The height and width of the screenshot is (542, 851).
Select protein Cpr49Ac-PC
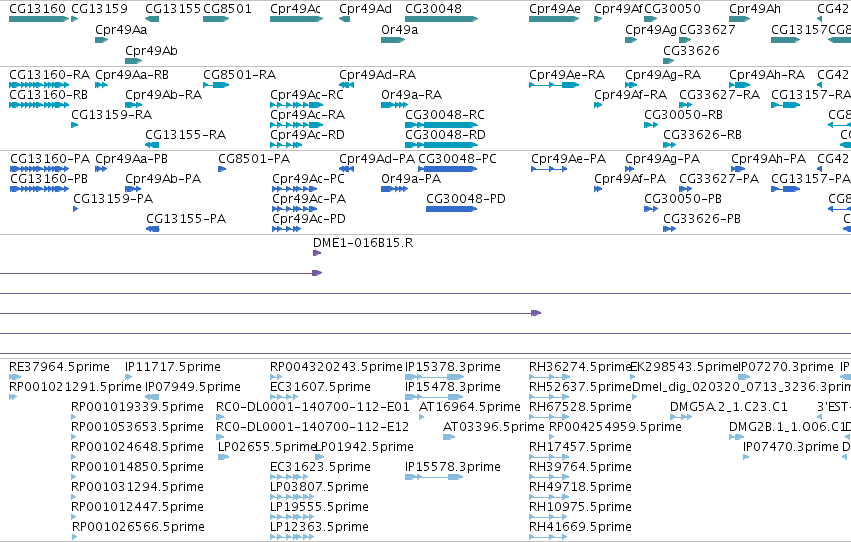click(x=308, y=179)
